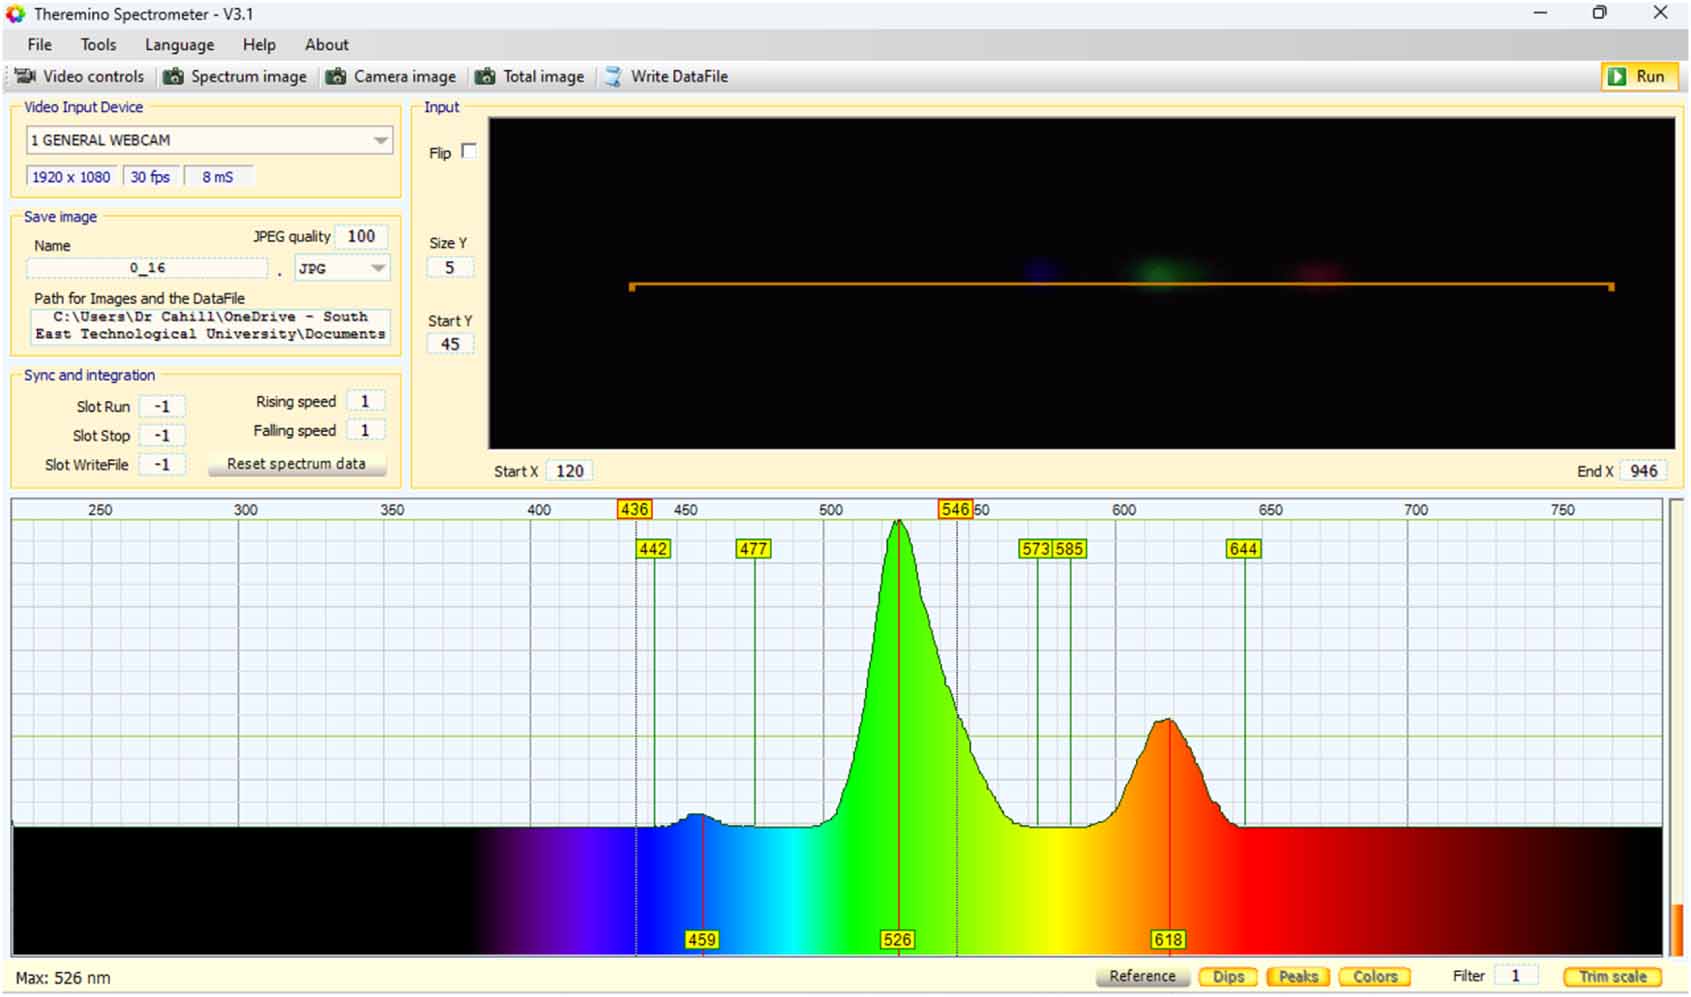1691x997 pixels.
Task: Toggle the Peaks display button
Action: [1298, 976]
